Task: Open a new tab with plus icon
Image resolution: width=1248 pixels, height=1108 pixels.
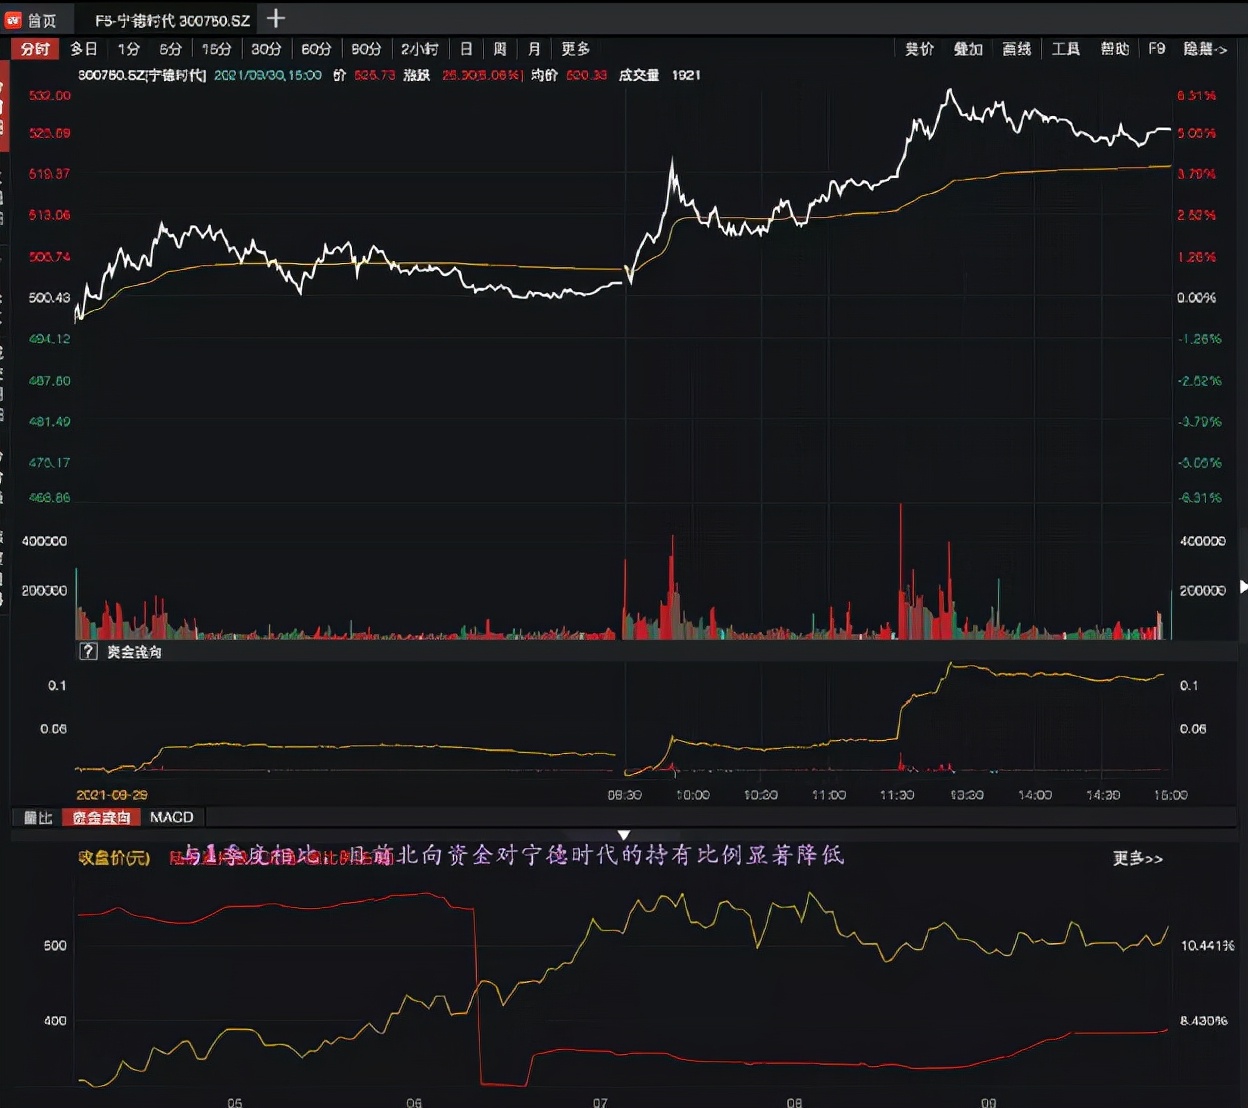Action: 276,19
